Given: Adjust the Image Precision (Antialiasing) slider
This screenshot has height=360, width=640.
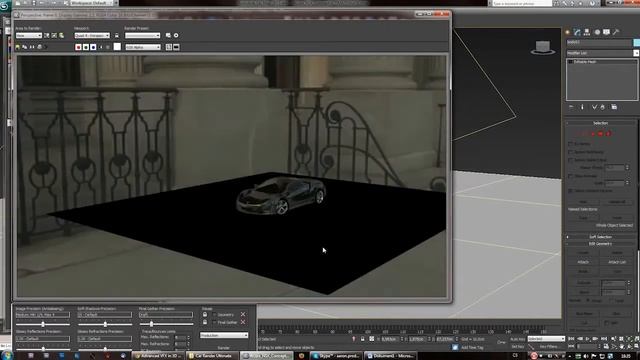Looking at the screenshot, I should 43,324.
